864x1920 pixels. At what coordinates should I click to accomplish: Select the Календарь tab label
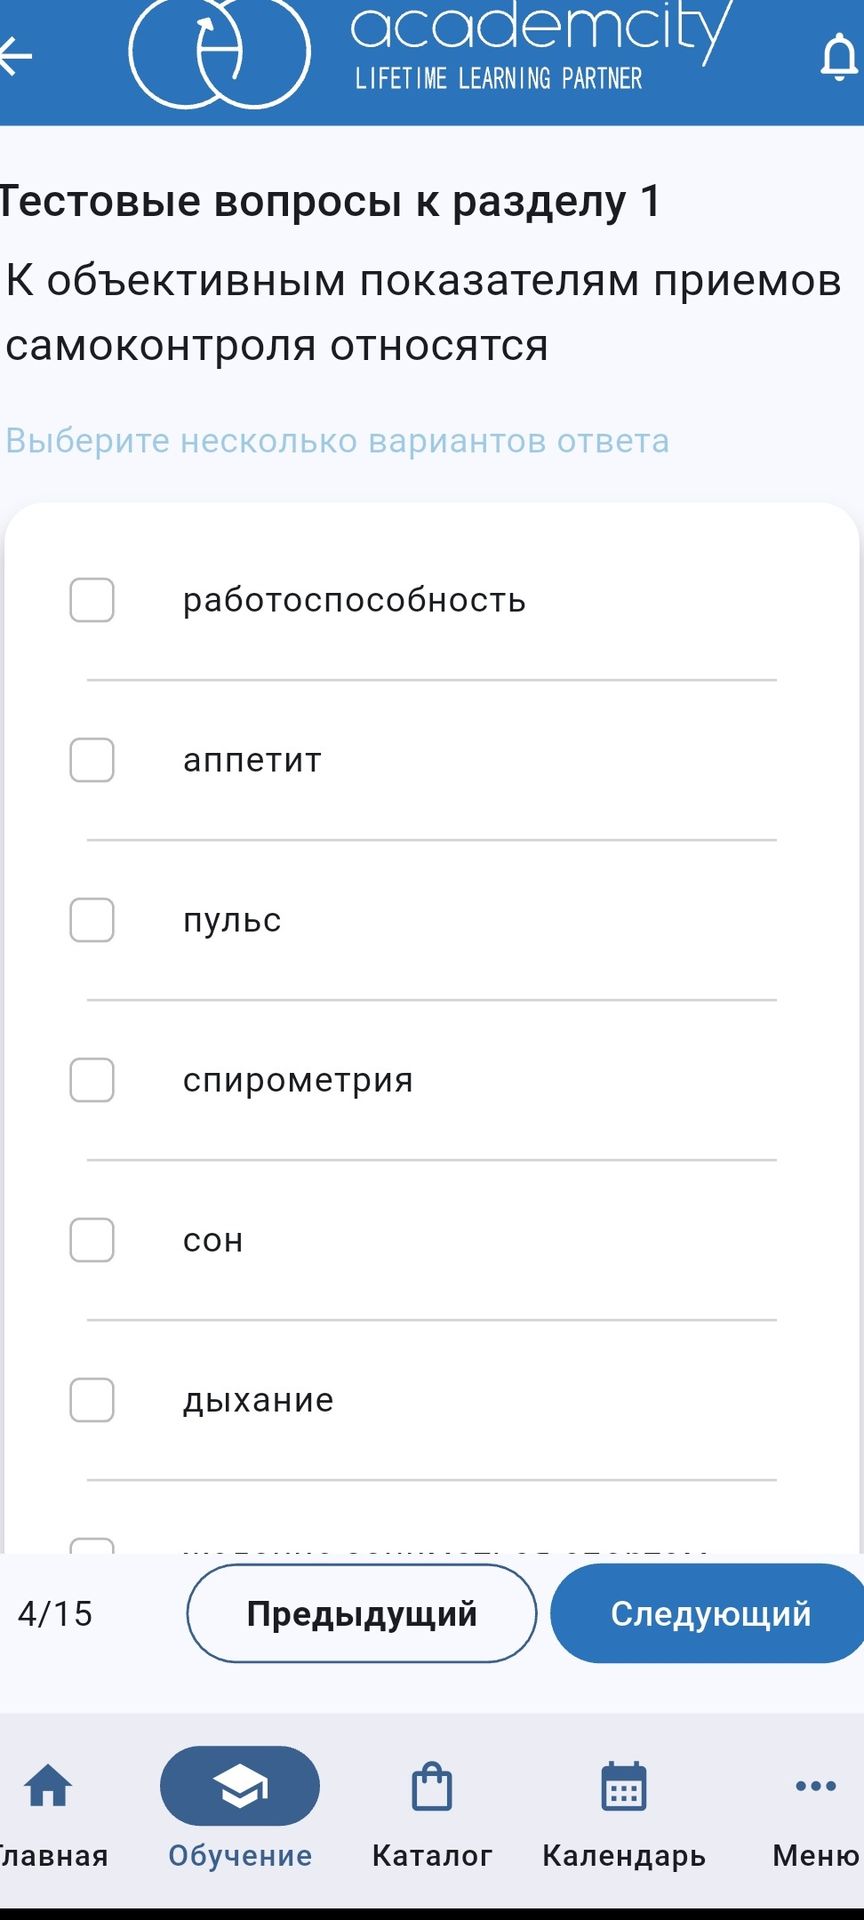[x=624, y=1857]
